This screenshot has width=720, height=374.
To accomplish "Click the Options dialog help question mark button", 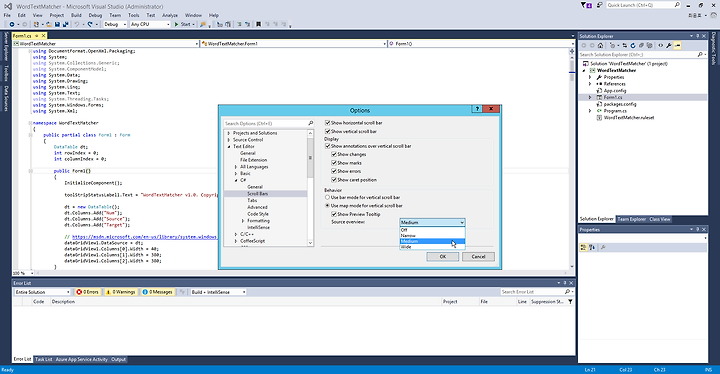I will coord(477,109).
